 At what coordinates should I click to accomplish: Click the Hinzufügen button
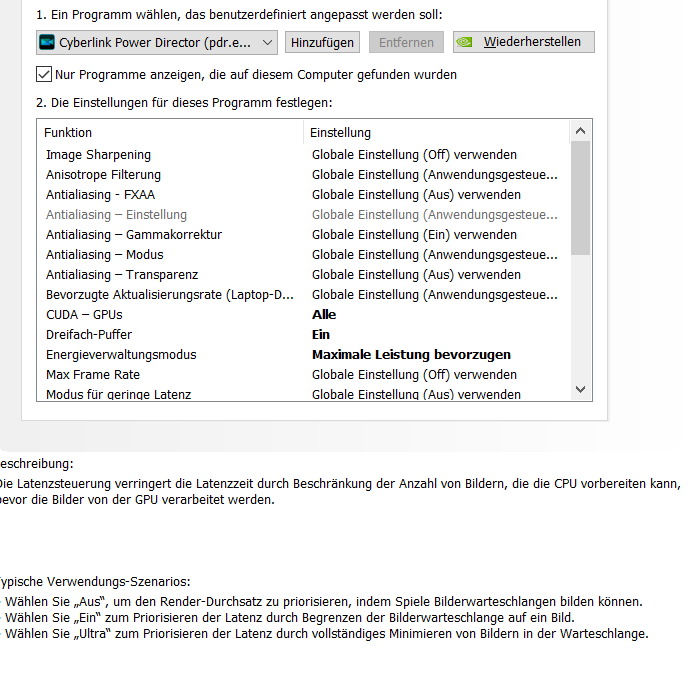coord(322,42)
